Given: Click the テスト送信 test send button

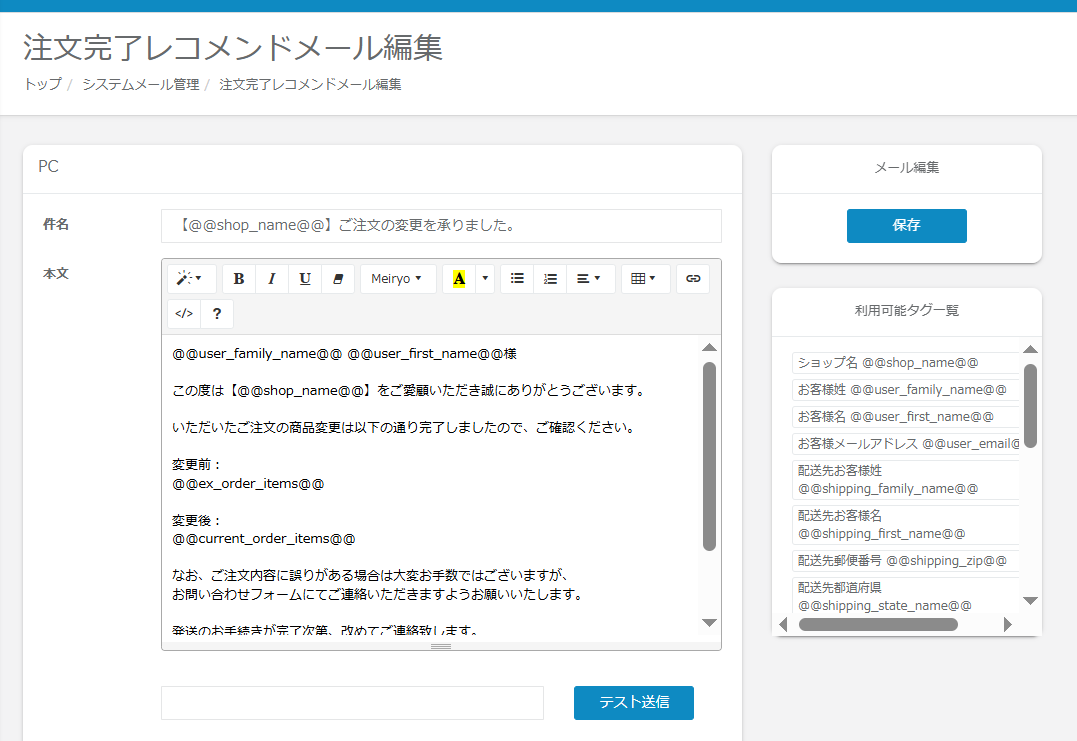Looking at the screenshot, I should pyautogui.click(x=633, y=702).
